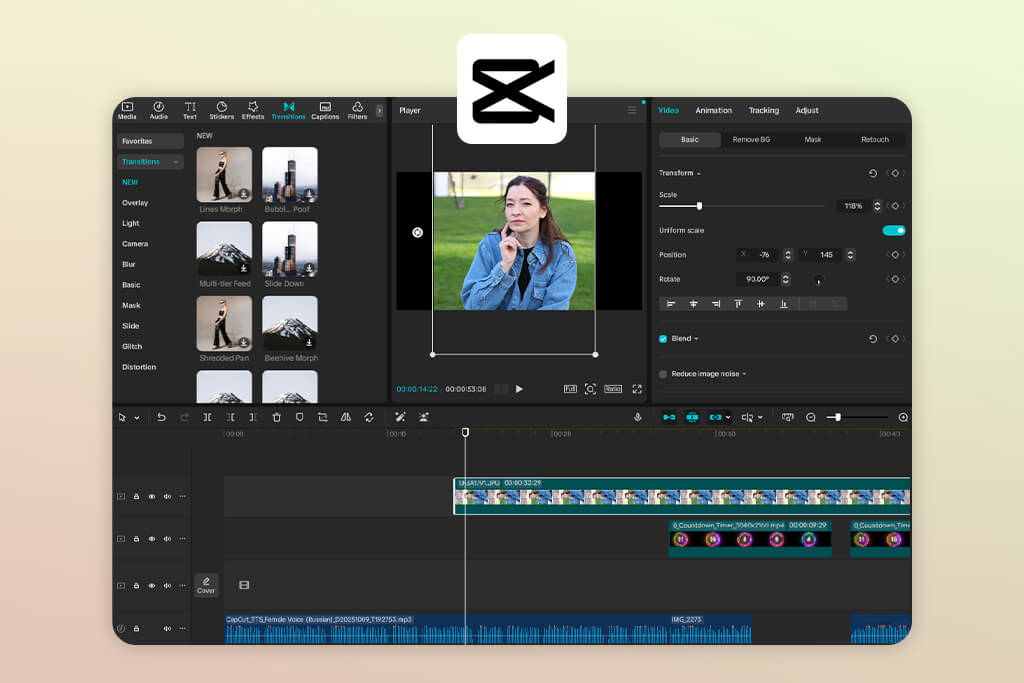Add a marker with the shield icon

pyautogui.click(x=300, y=417)
